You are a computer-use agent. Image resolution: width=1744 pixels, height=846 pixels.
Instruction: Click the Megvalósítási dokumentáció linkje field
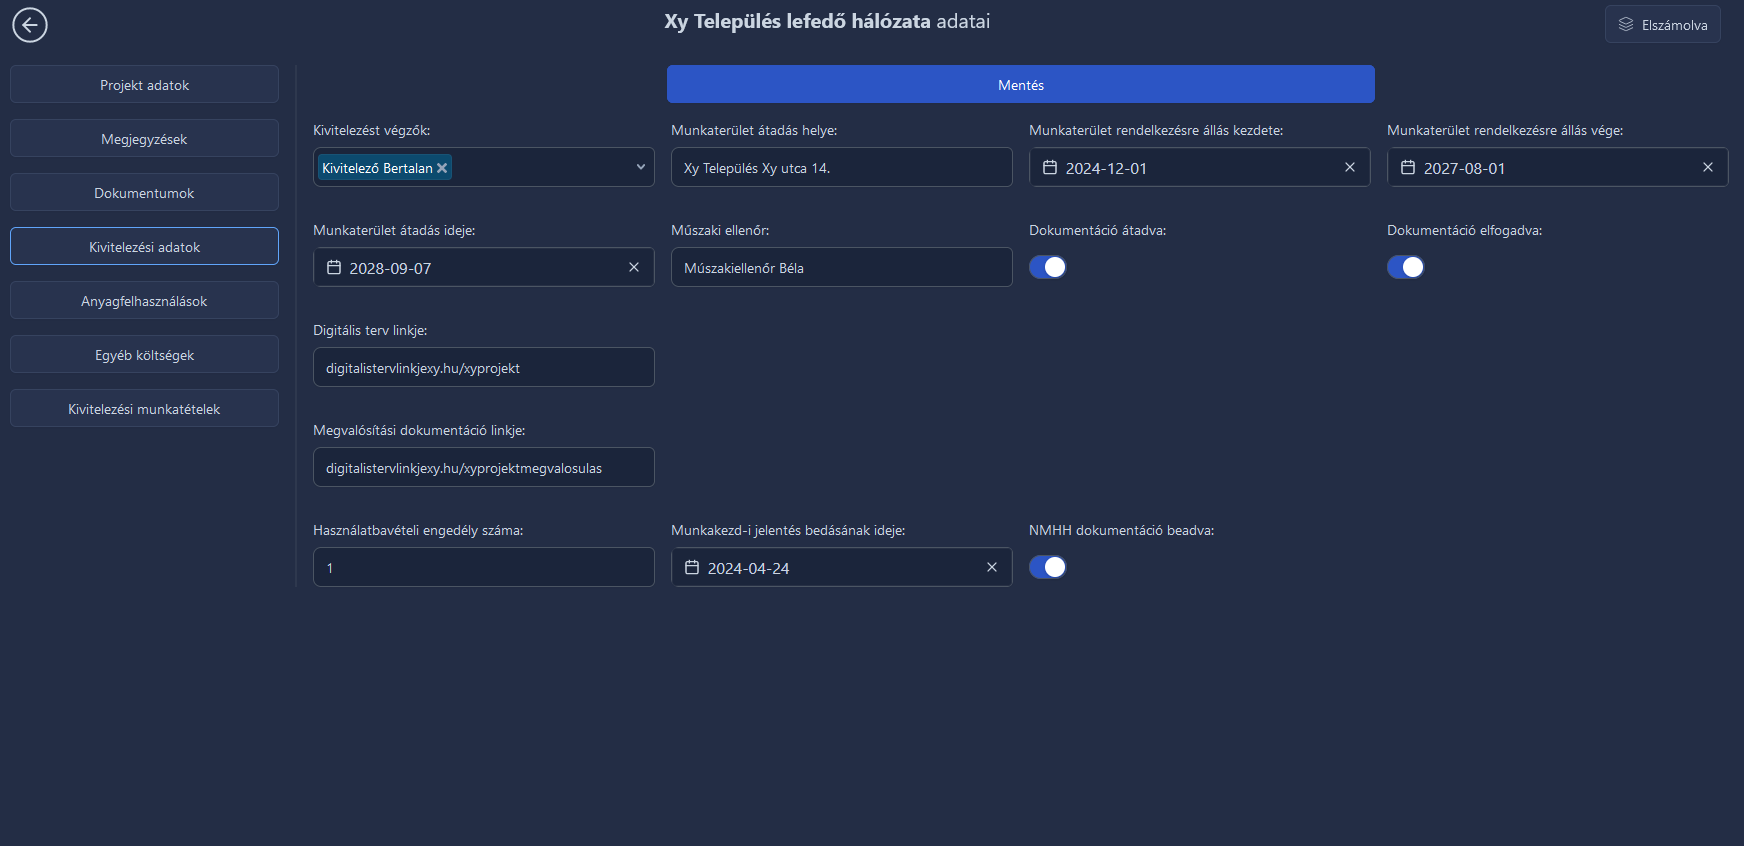coord(484,468)
